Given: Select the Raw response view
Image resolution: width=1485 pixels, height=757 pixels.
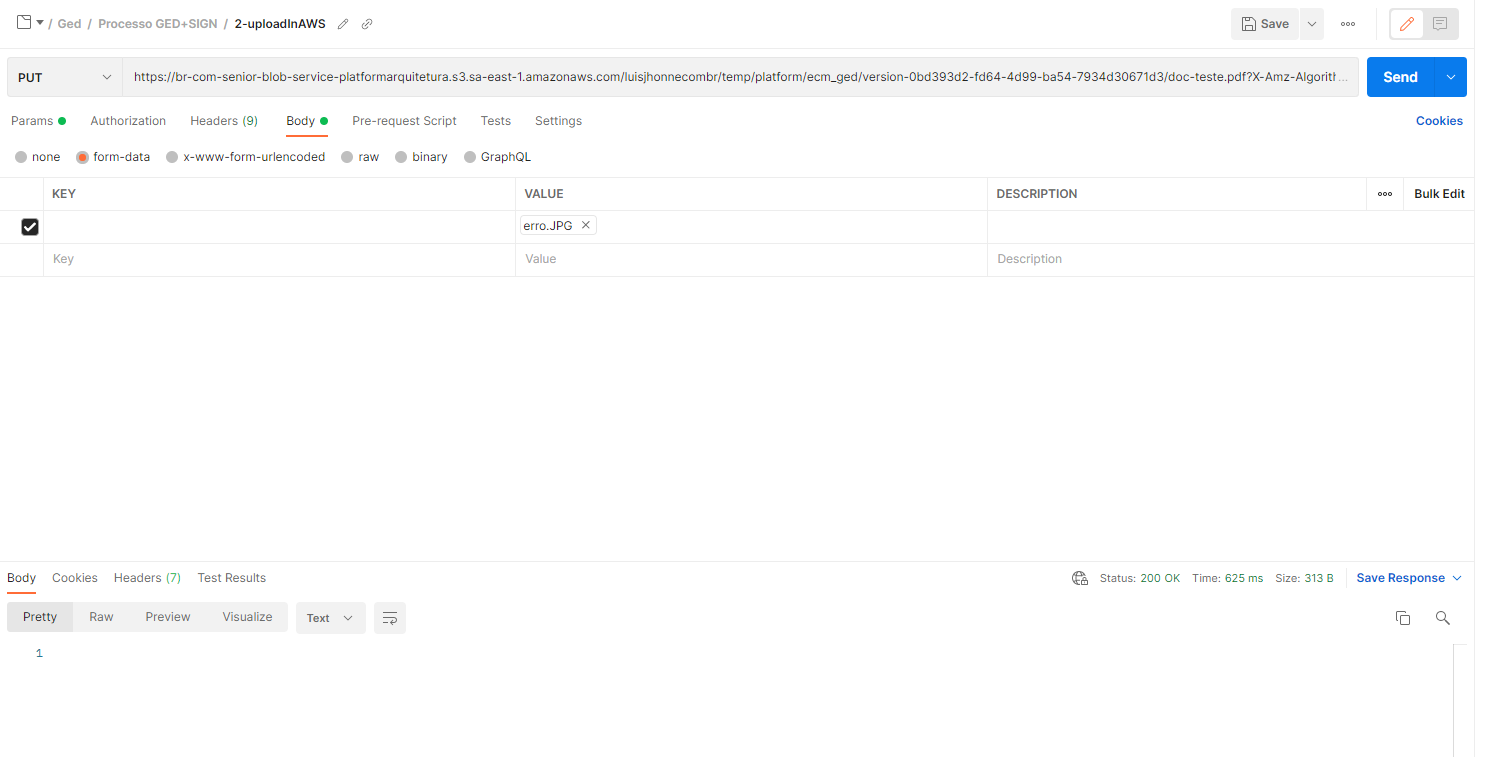Looking at the screenshot, I should pyautogui.click(x=101, y=617).
